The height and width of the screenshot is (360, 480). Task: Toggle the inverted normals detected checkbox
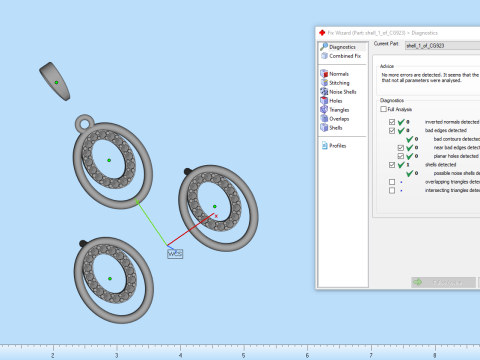click(x=392, y=122)
